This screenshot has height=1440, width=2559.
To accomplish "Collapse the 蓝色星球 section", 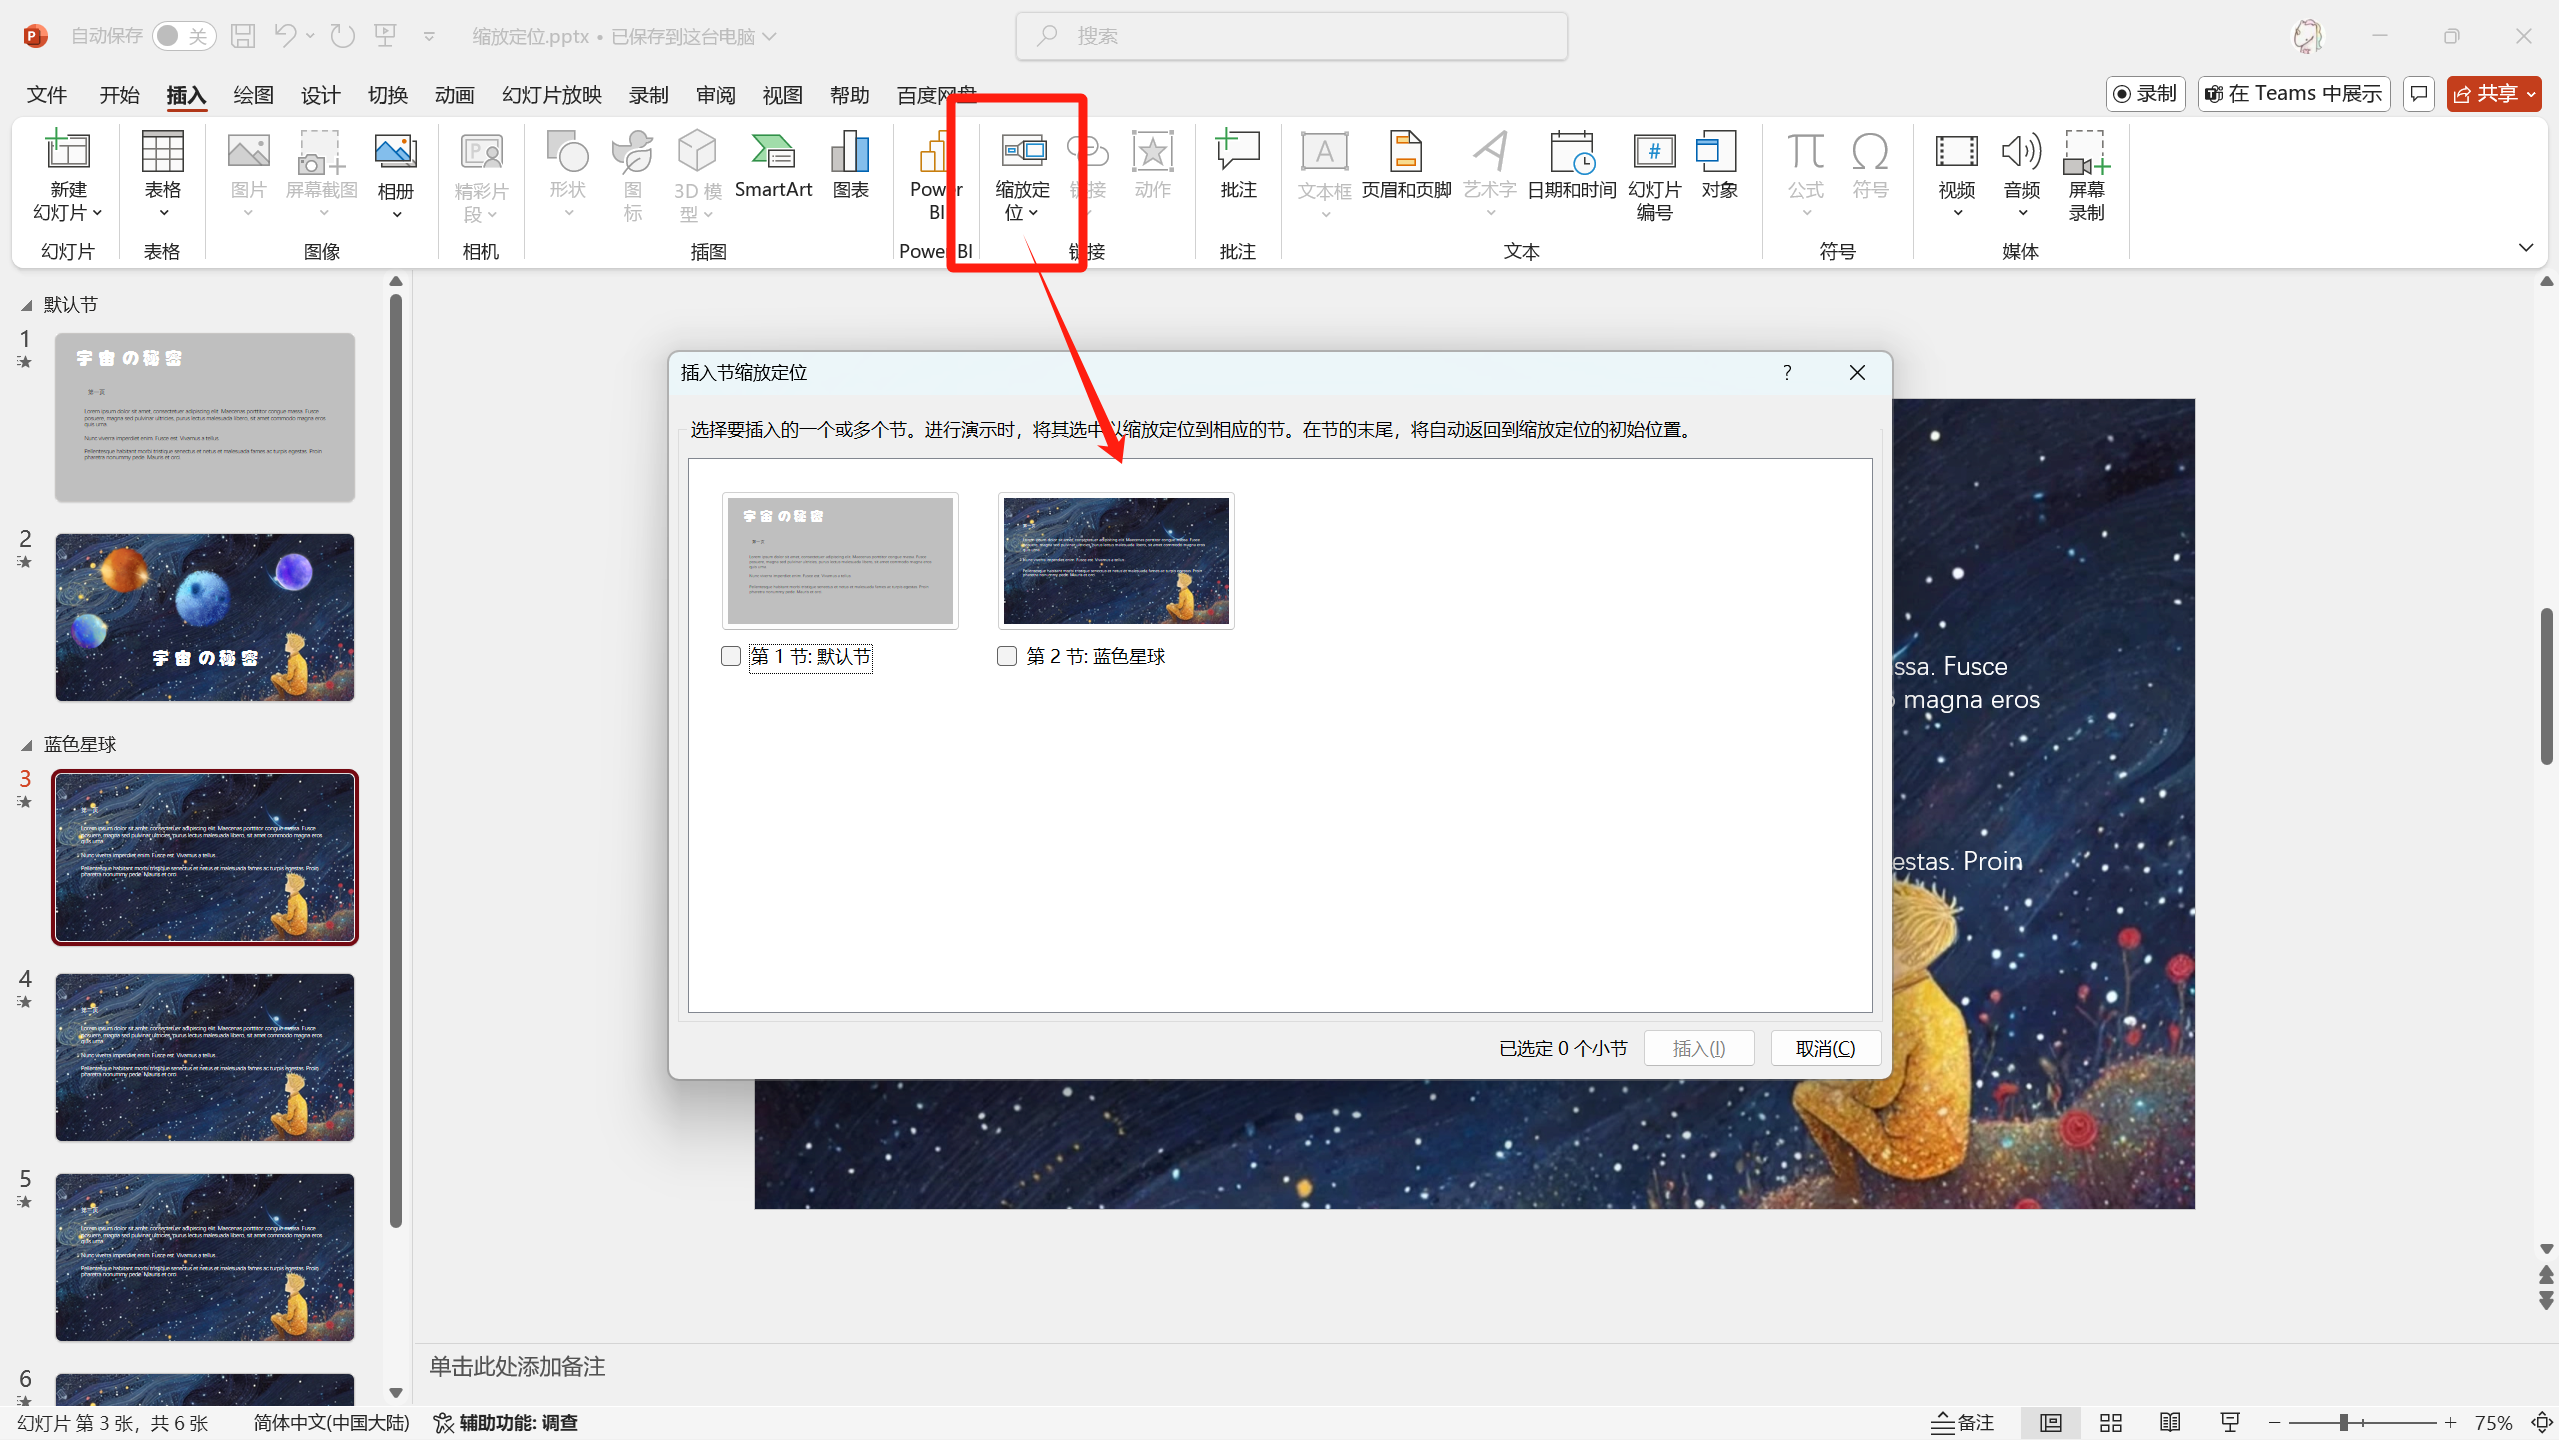I will click(27, 745).
